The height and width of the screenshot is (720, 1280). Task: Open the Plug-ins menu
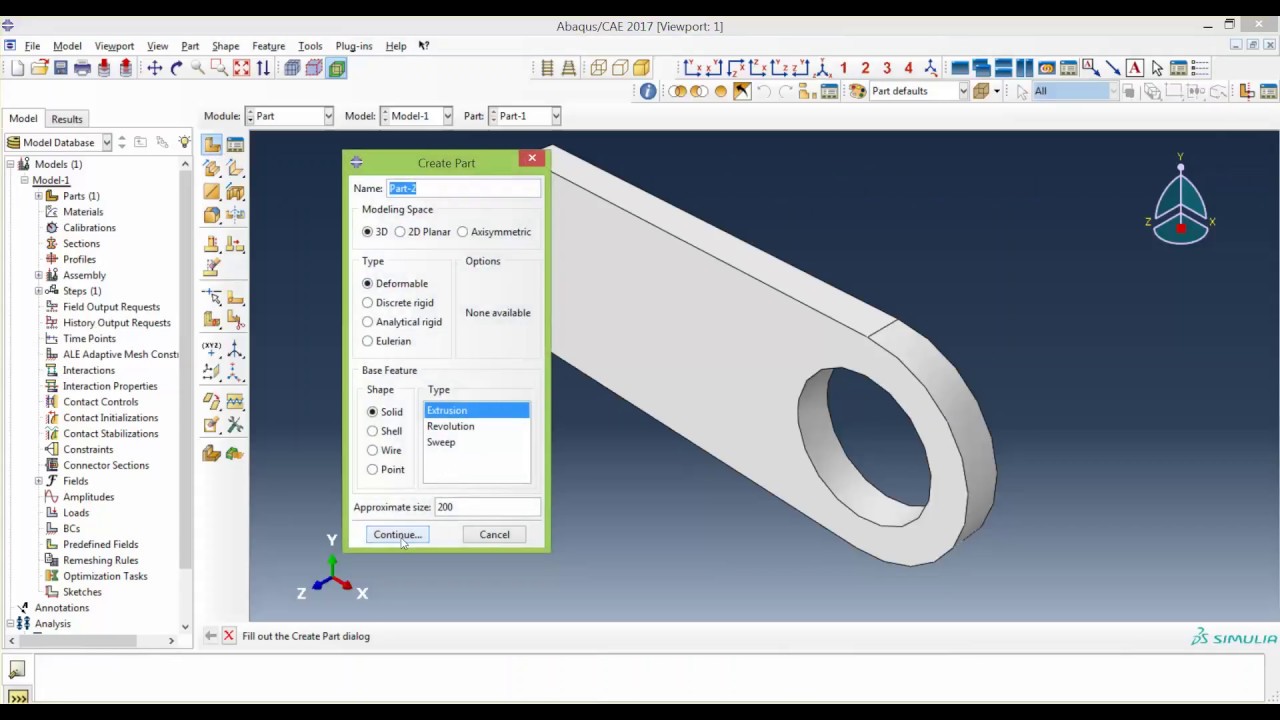pyautogui.click(x=354, y=46)
